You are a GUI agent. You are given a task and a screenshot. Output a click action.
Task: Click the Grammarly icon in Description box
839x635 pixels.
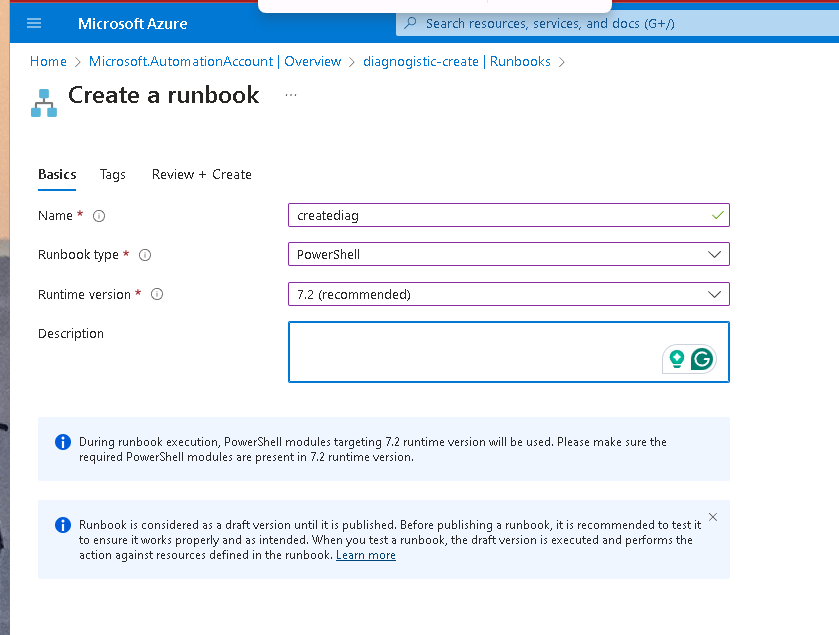click(x=701, y=359)
